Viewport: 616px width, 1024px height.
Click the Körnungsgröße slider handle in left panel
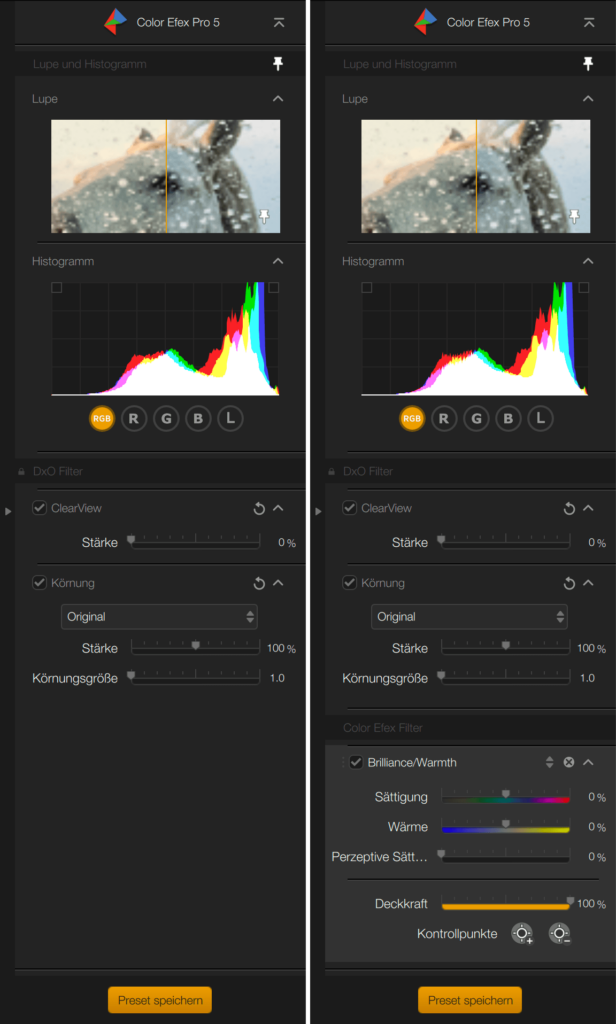tap(131, 675)
